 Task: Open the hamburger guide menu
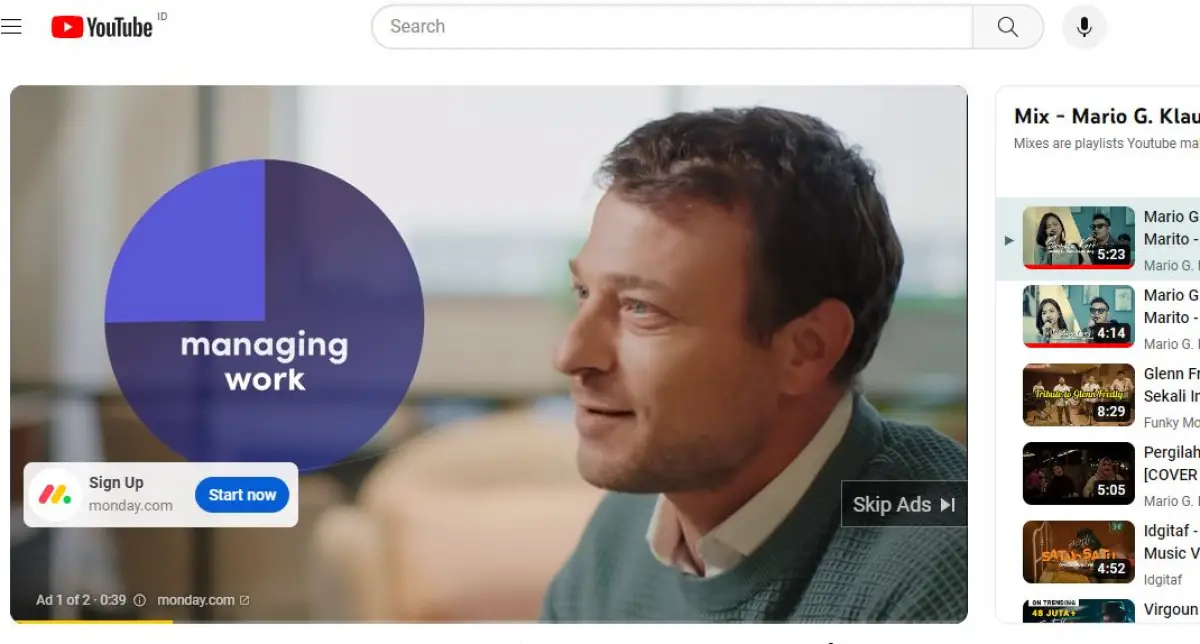pyautogui.click(x=11, y=27)
